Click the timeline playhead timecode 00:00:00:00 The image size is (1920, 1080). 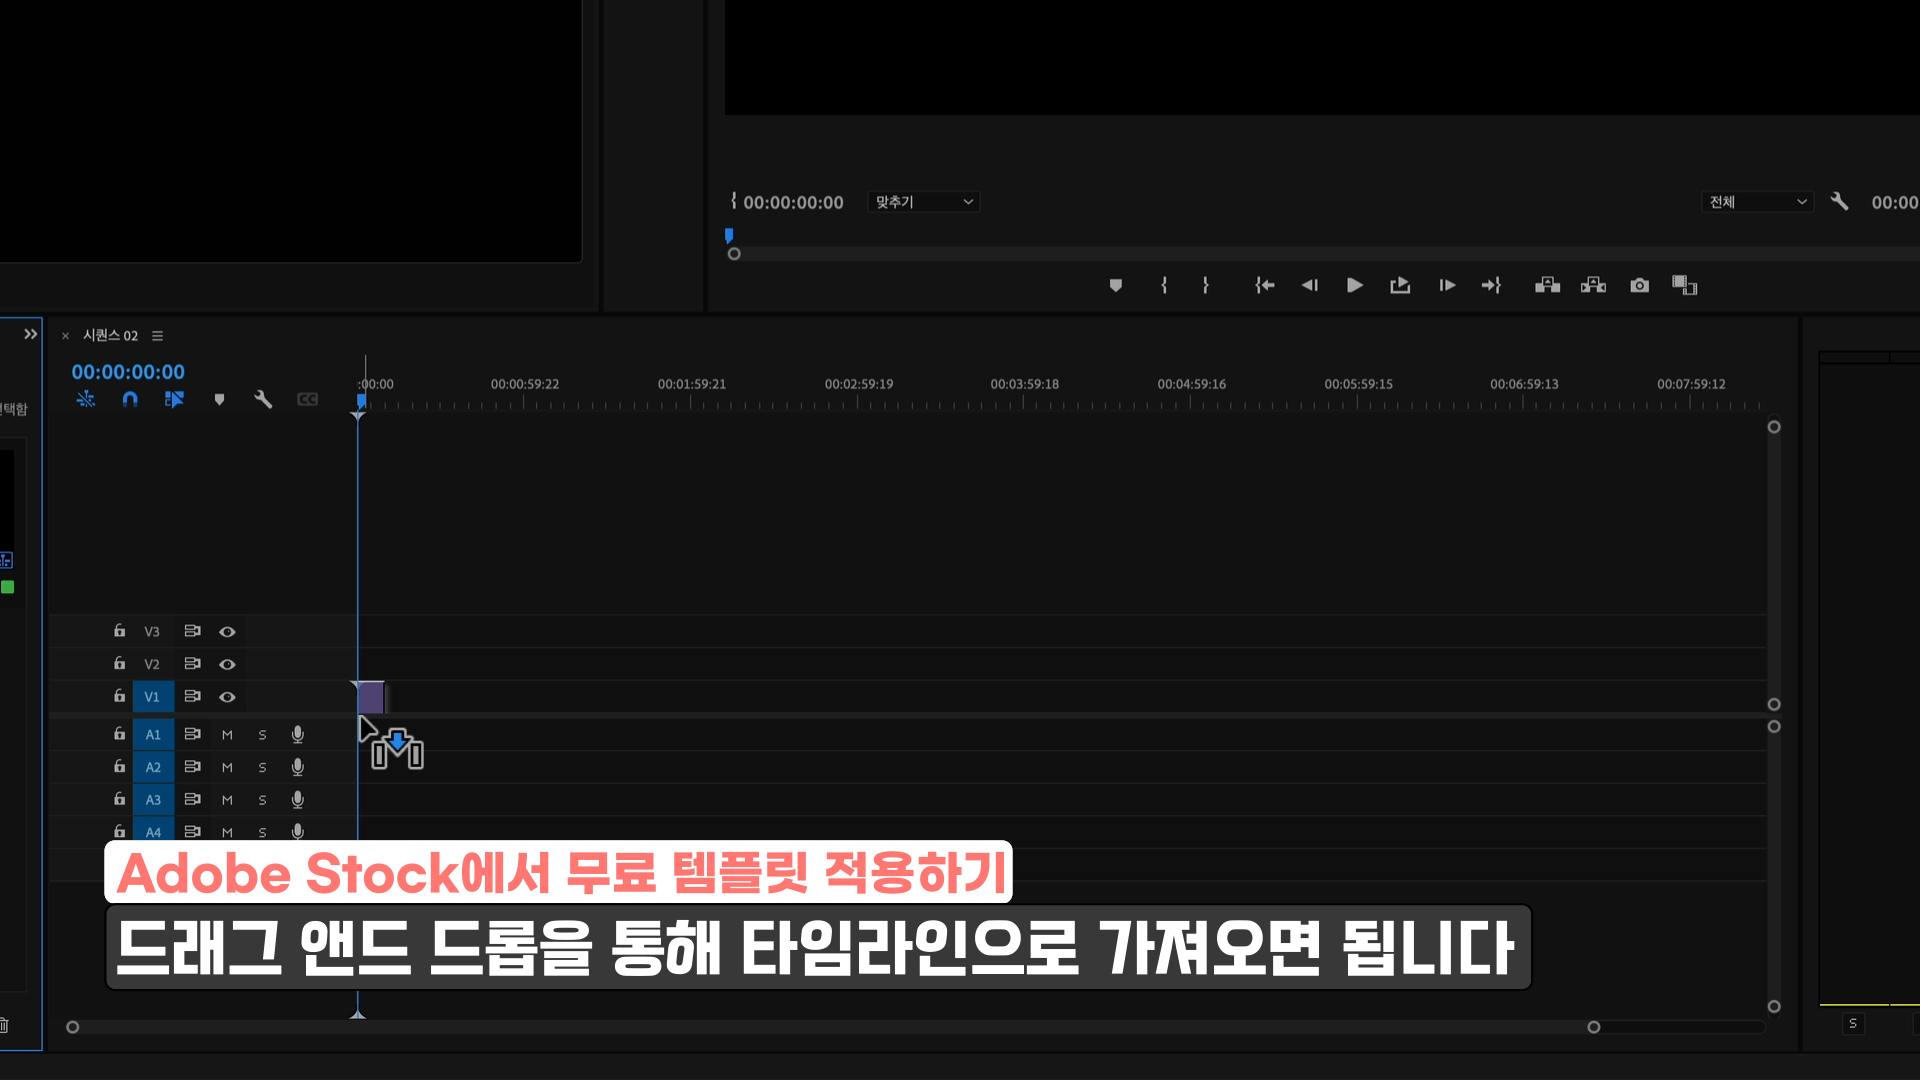128,372
